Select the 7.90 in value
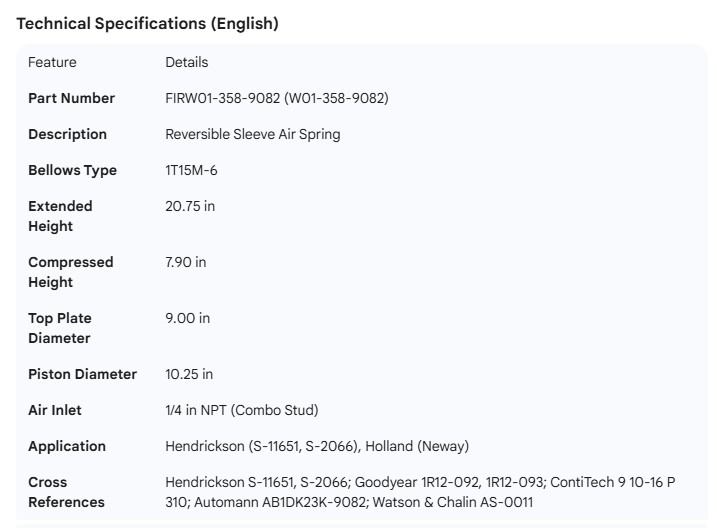The width and height of the screenshot is (717, 528). click(x=186, y=262)
